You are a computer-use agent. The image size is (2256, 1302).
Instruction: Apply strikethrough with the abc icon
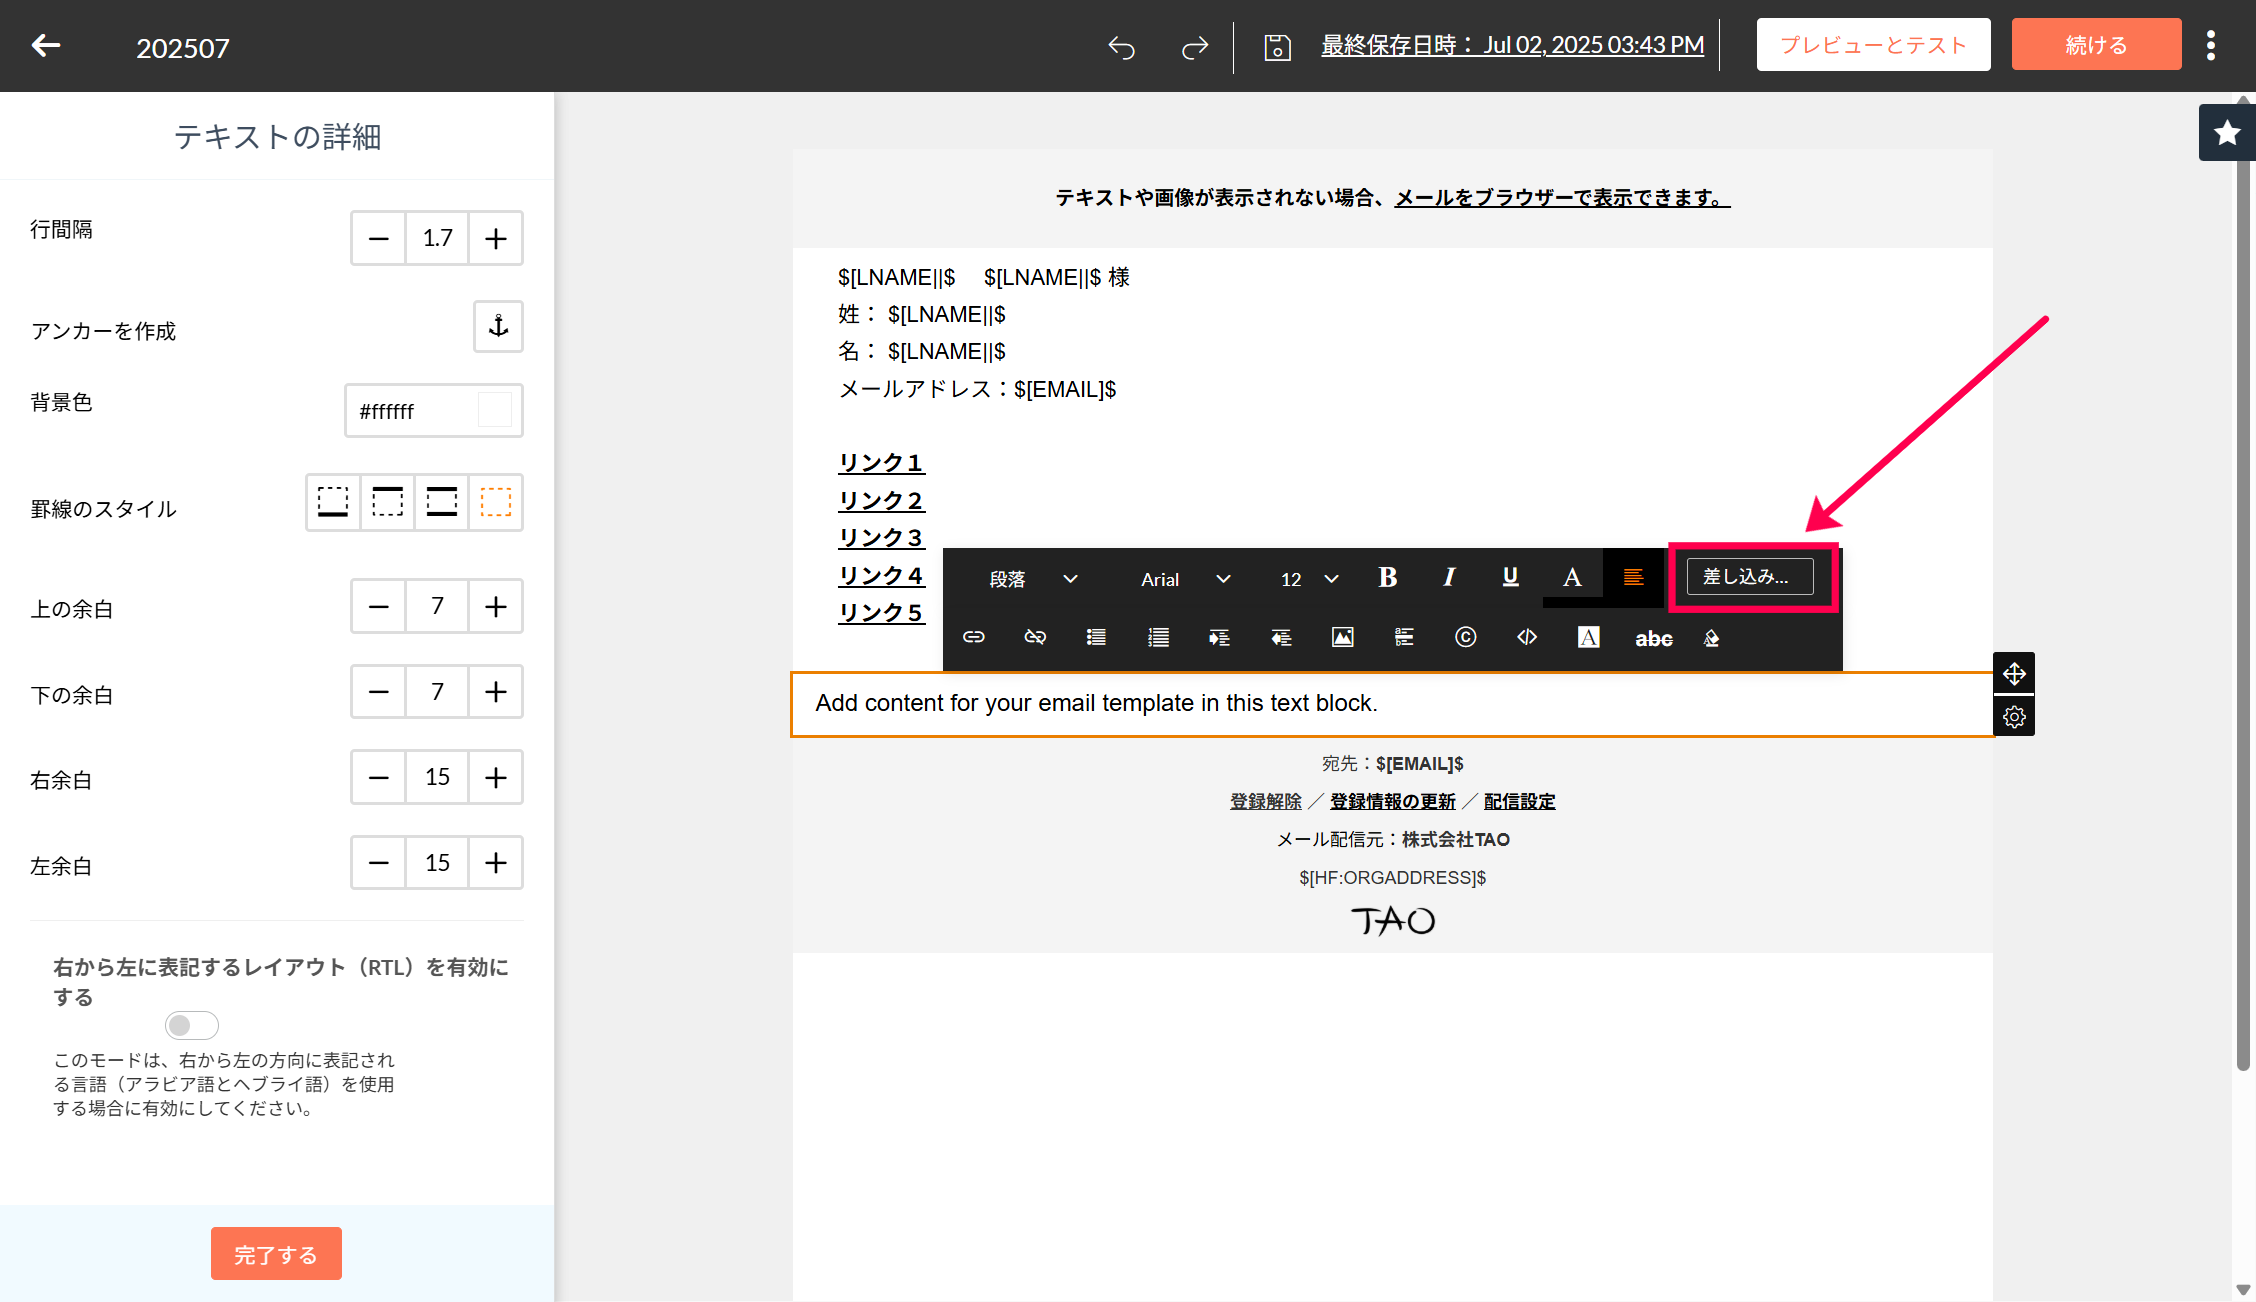pos(1653,639)
